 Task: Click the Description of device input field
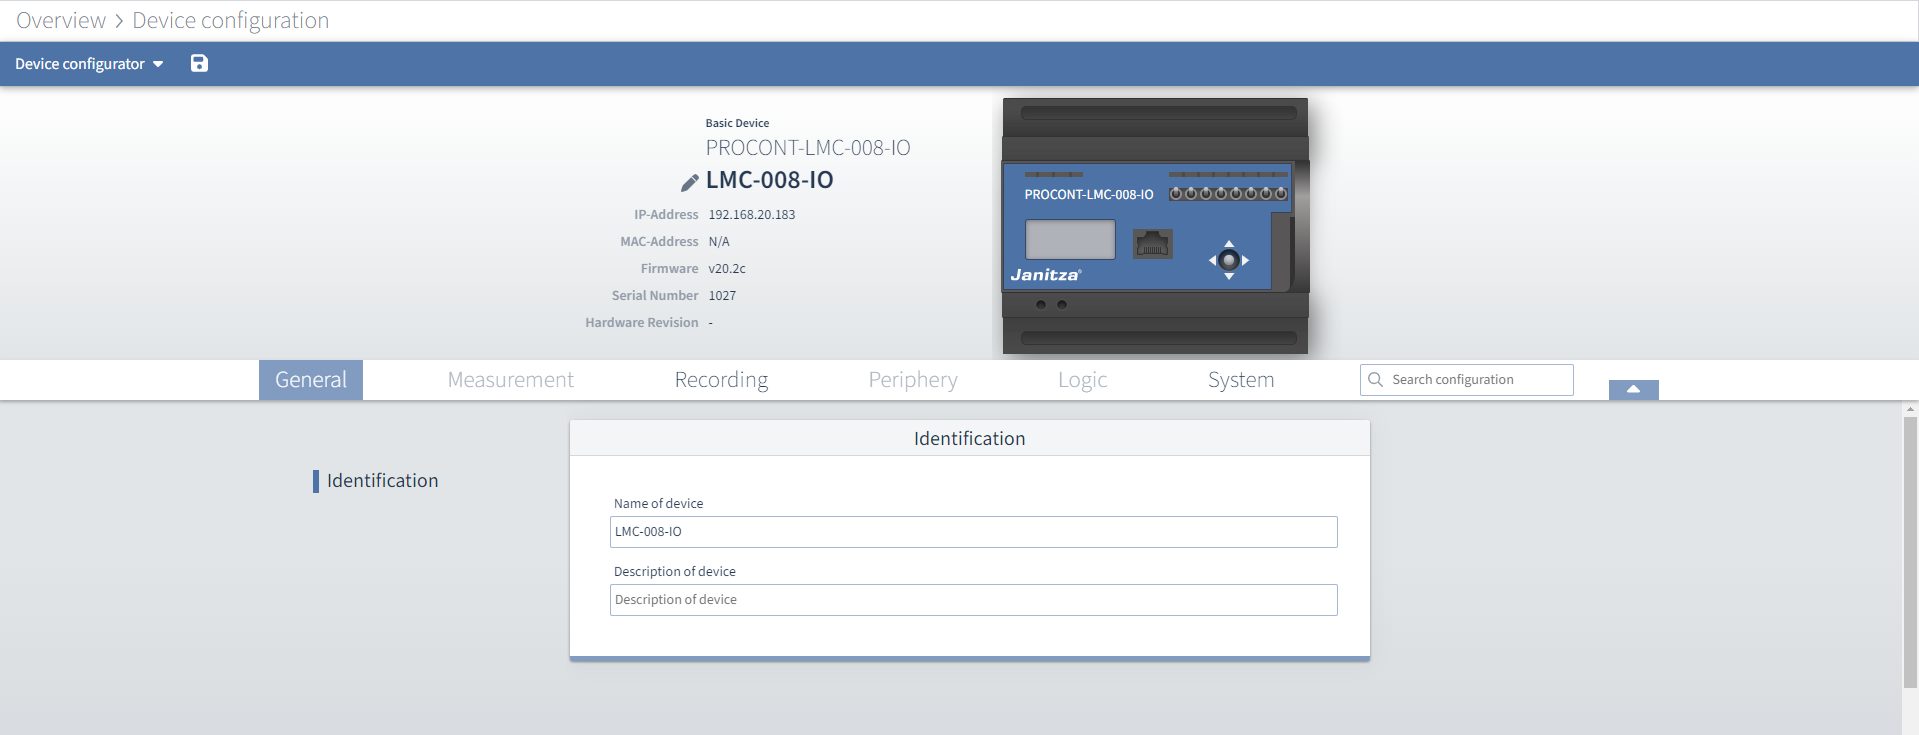973,600
